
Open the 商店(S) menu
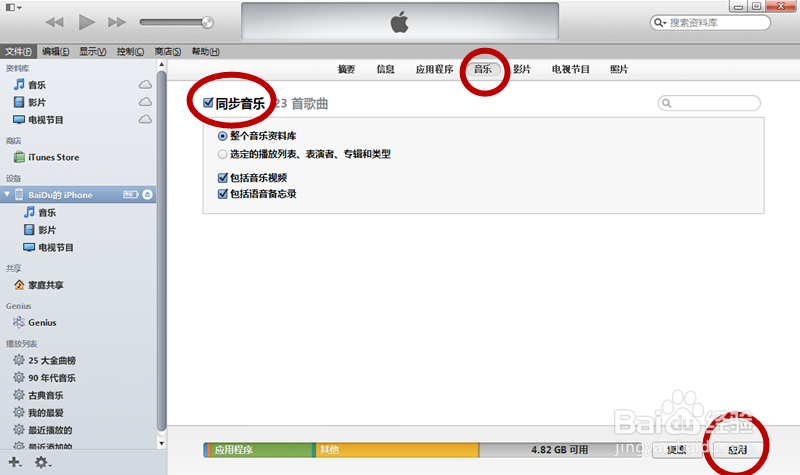click(167, 52)
